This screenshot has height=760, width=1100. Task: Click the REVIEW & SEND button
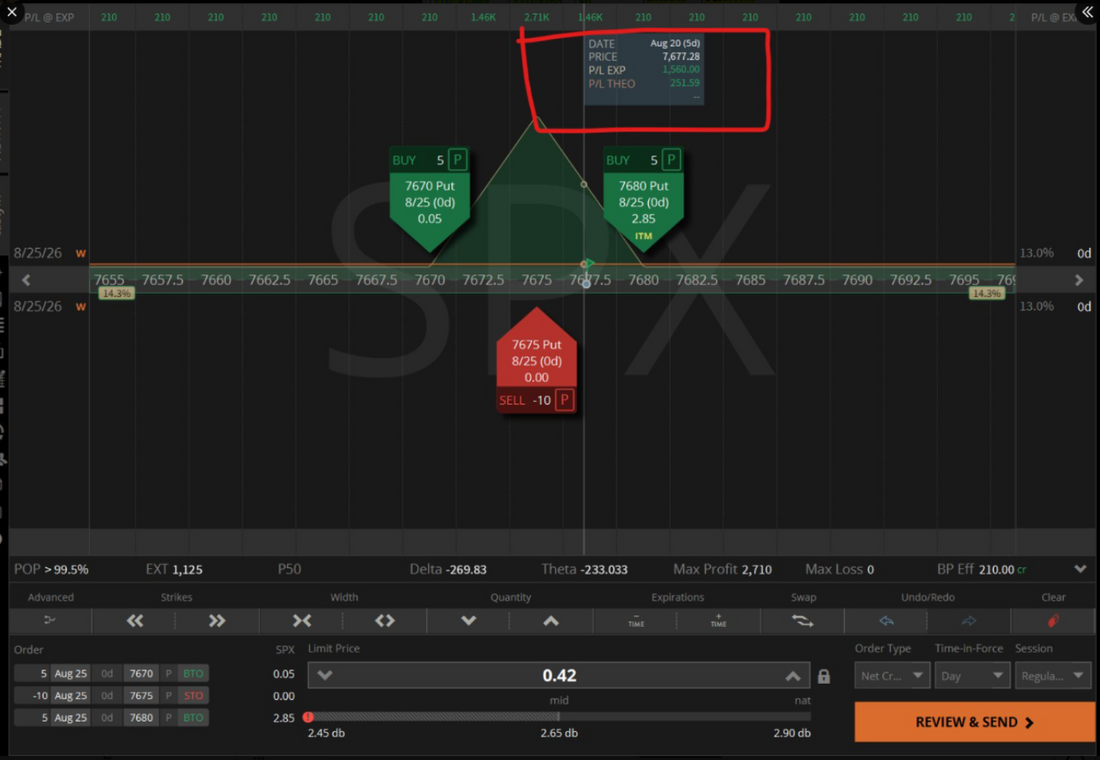click(974, 721)
